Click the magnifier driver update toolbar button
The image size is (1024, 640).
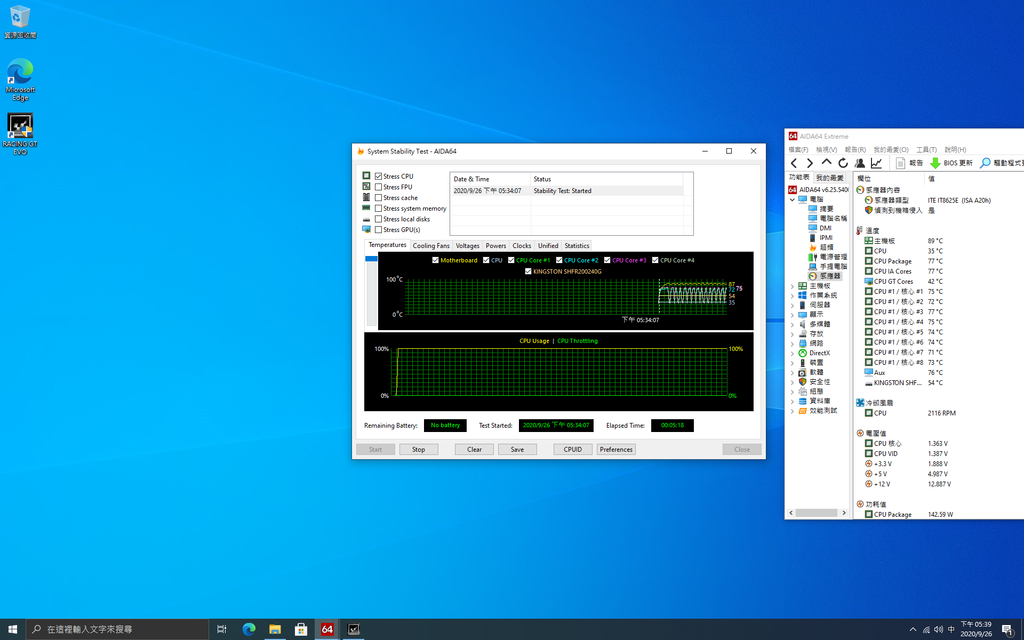(x=1000, y=163)
